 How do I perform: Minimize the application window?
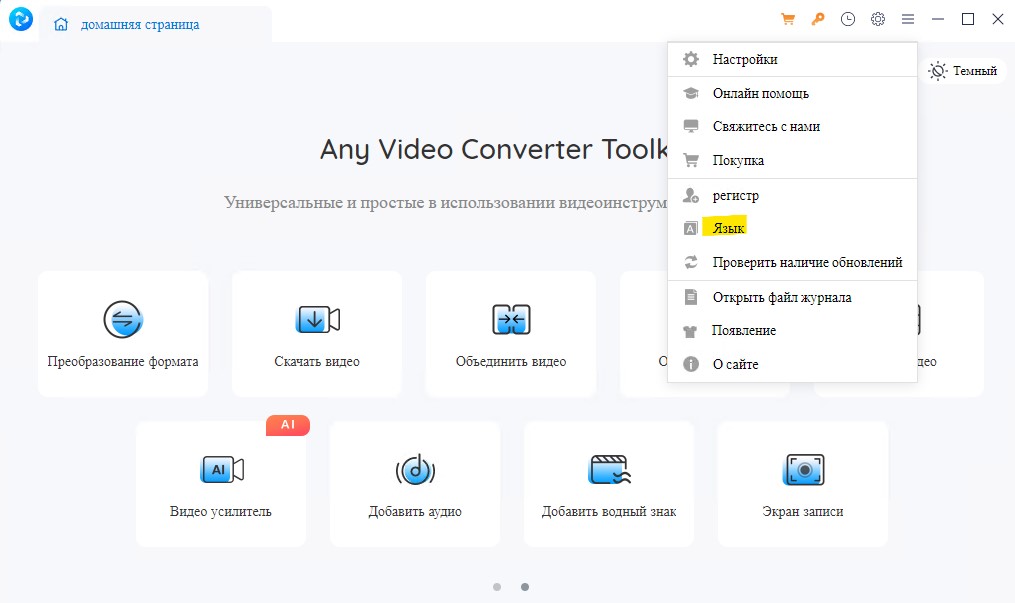point(938,19)
